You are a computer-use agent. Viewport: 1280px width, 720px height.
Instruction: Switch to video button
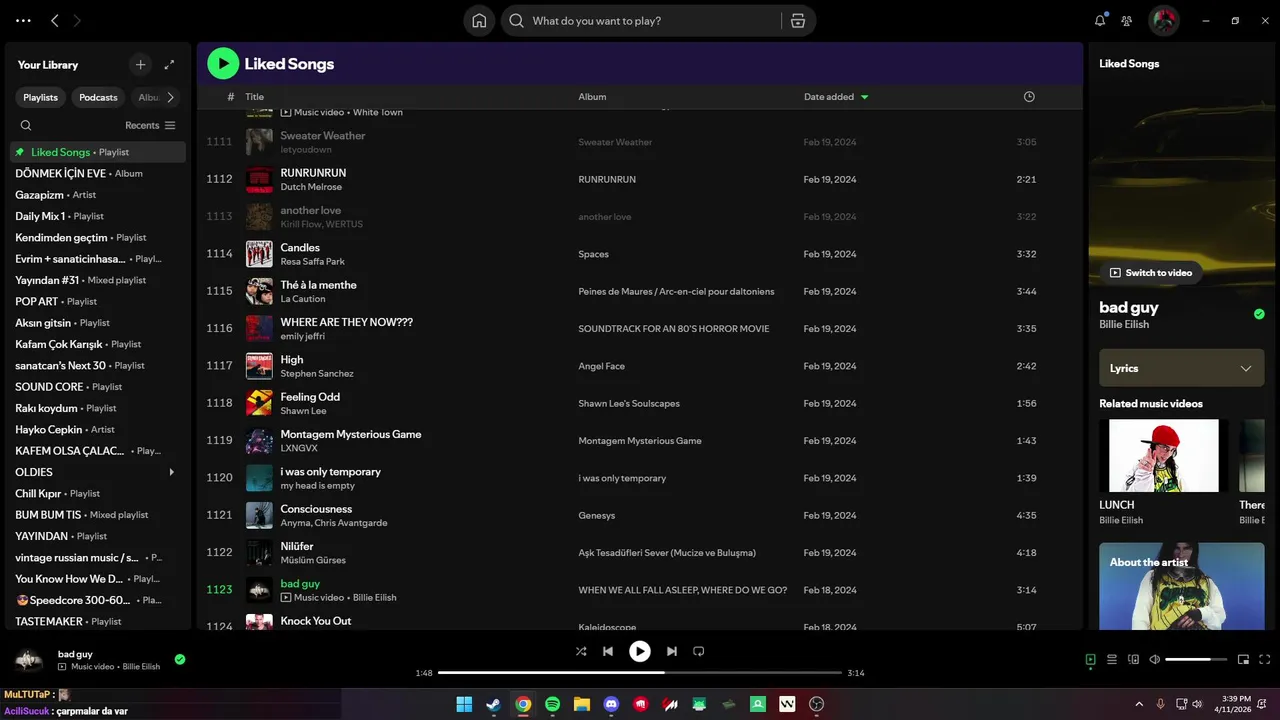point(1151,272)
